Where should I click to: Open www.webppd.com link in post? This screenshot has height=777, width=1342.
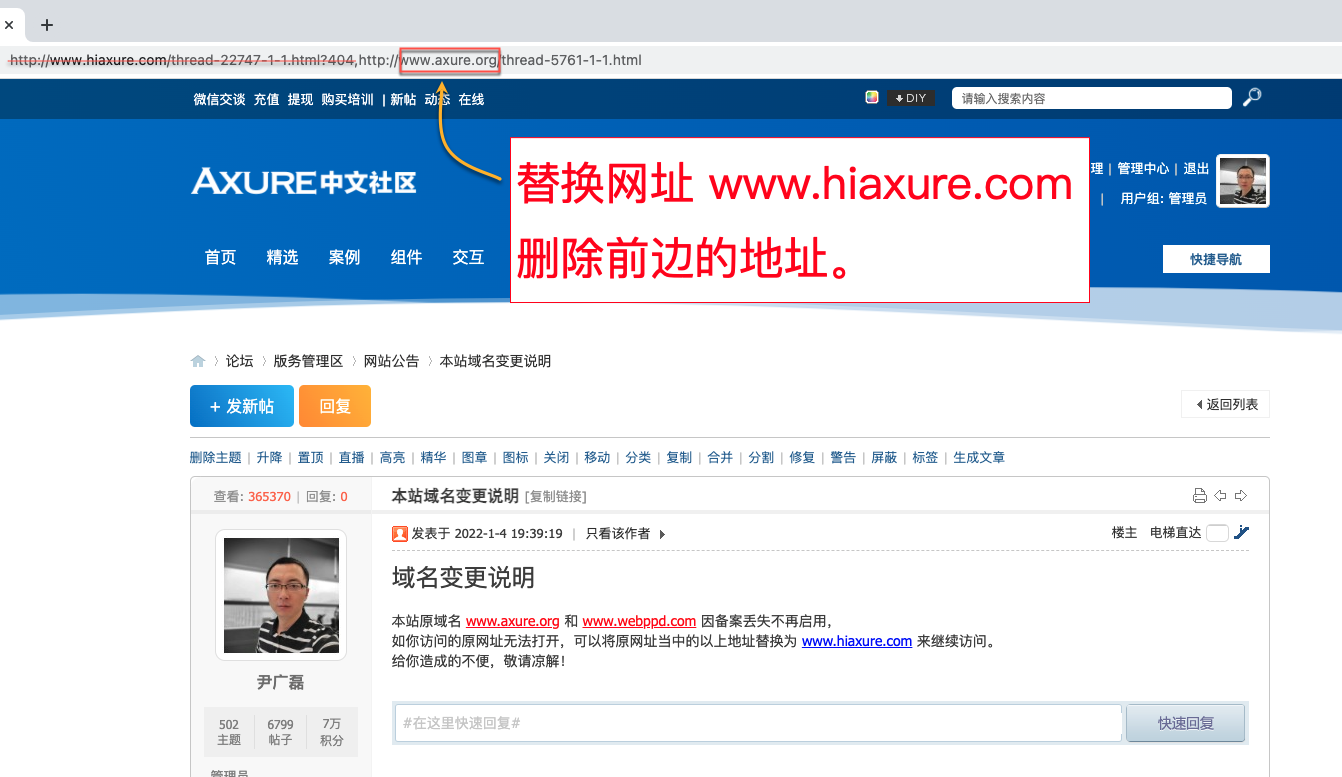point(639,621)
